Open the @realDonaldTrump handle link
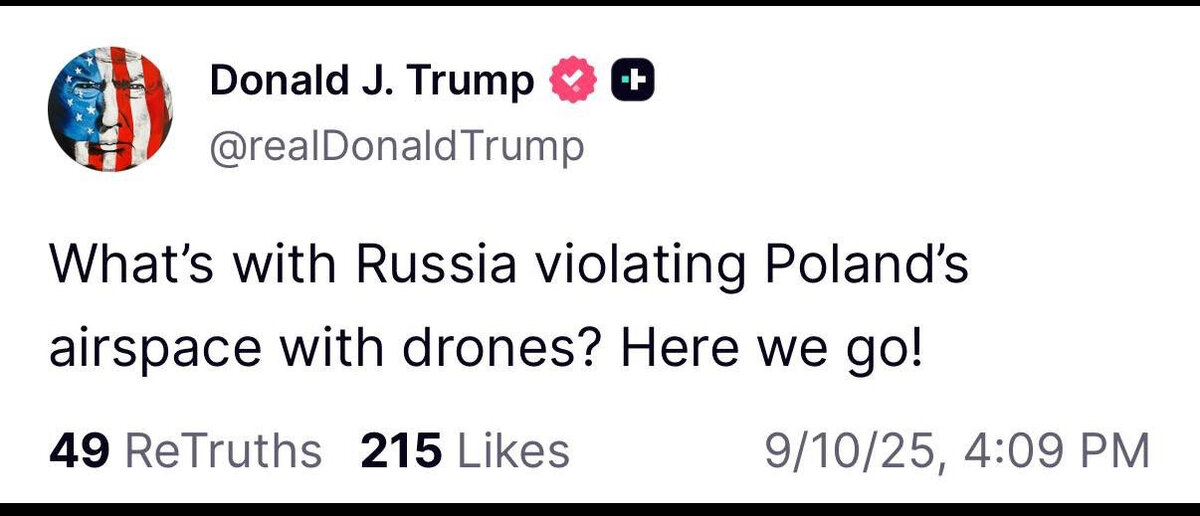Viewport: 1200px width, 516px height. 396,146
